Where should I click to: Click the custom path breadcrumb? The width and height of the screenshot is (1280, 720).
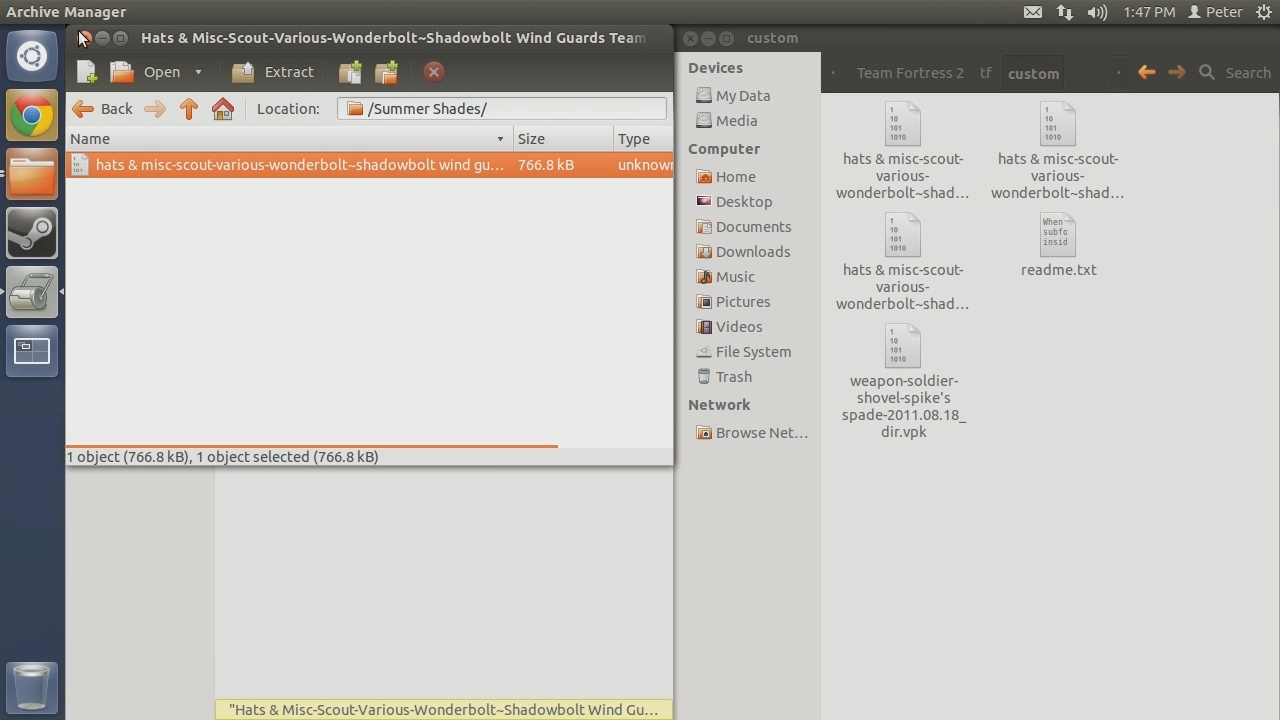tap(1033, 73)
